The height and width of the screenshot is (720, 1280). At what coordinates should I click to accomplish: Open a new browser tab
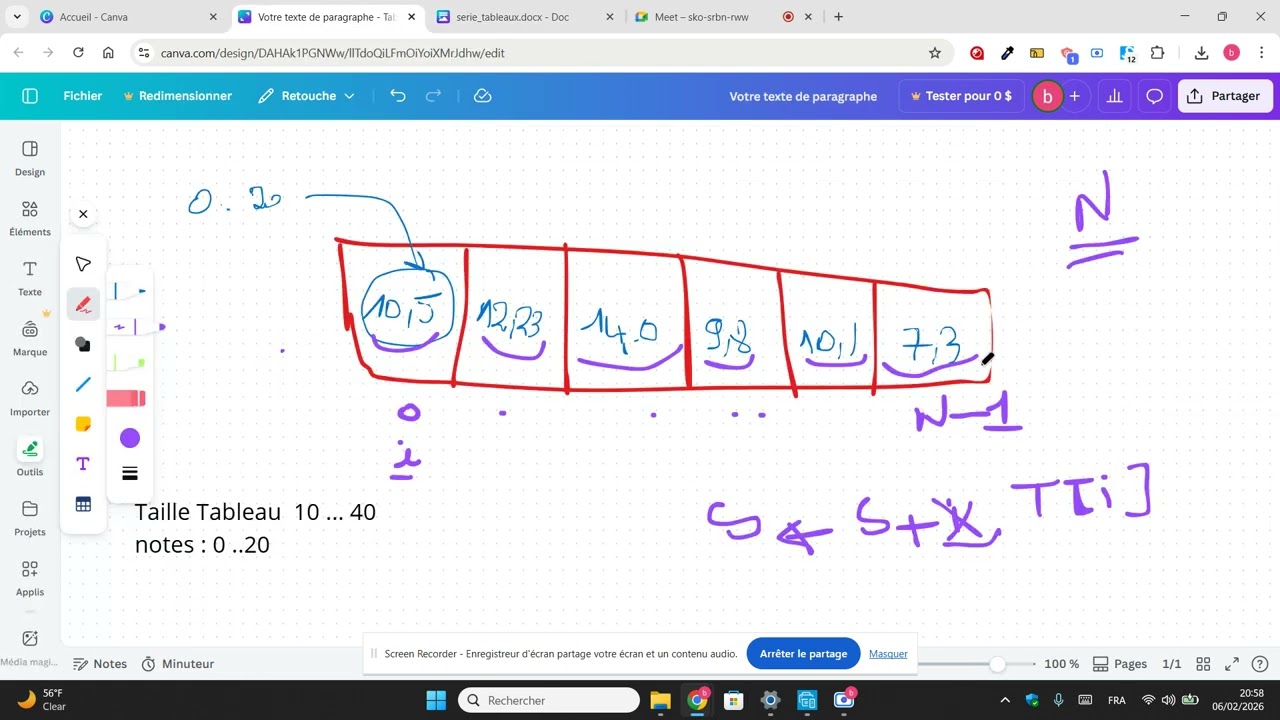[838, 17]
